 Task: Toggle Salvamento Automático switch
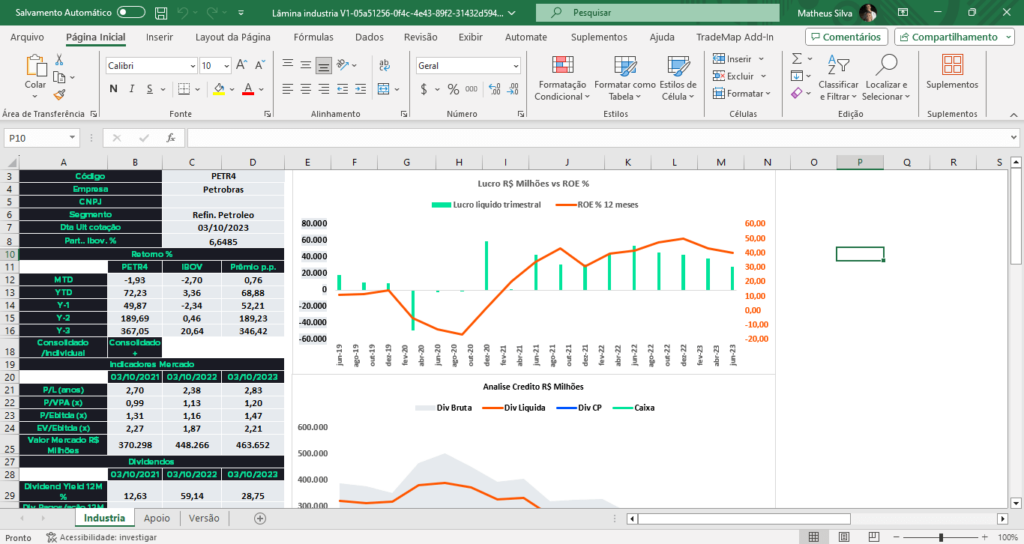pyautogui.click(x=131, y=12)
